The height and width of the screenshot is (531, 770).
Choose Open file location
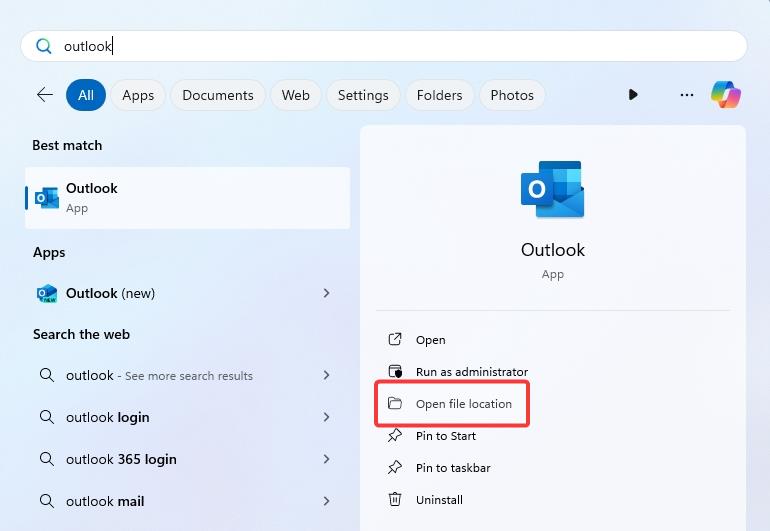click(x=463, y=404)
